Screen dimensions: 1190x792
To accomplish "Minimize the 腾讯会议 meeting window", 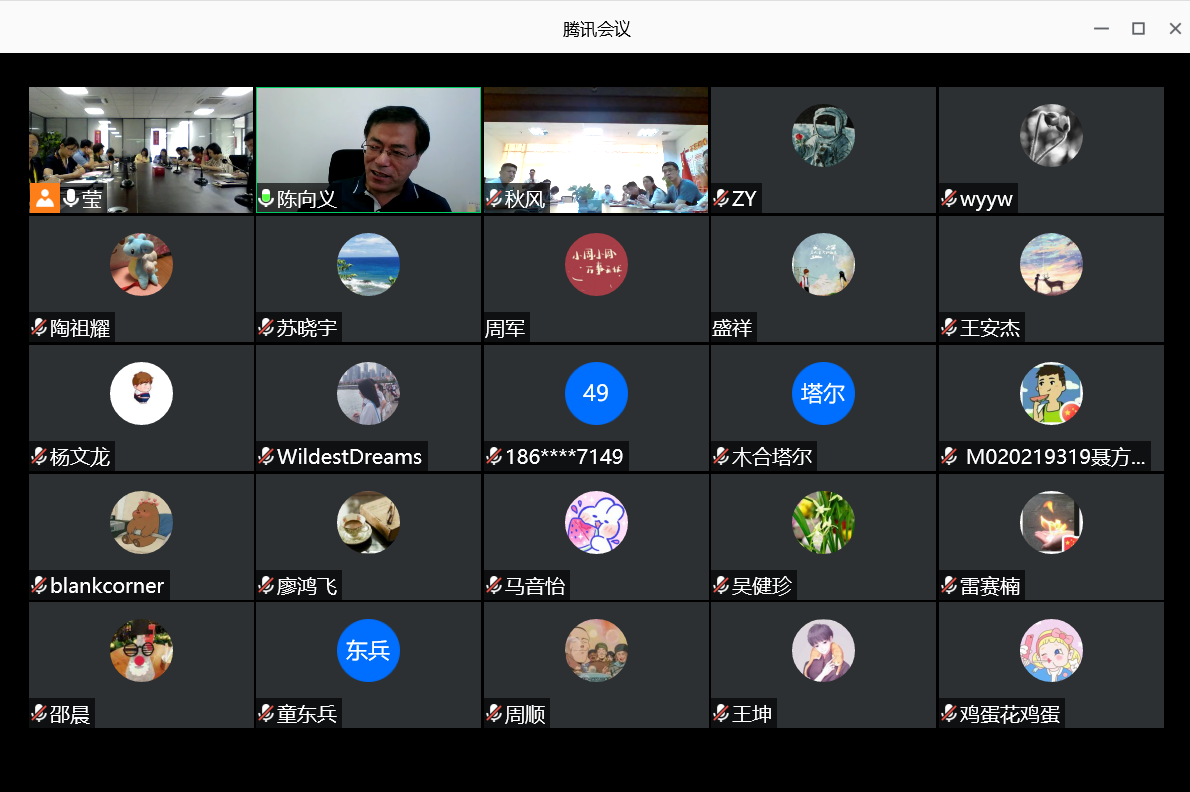I will tap(1101, 29).
